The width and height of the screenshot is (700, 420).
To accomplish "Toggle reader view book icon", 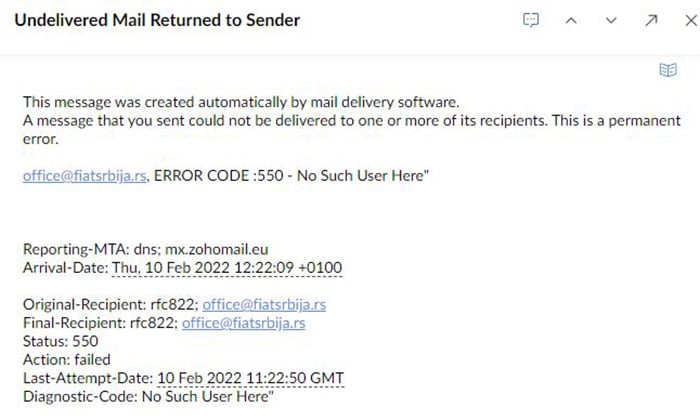I will click(668, 69).
